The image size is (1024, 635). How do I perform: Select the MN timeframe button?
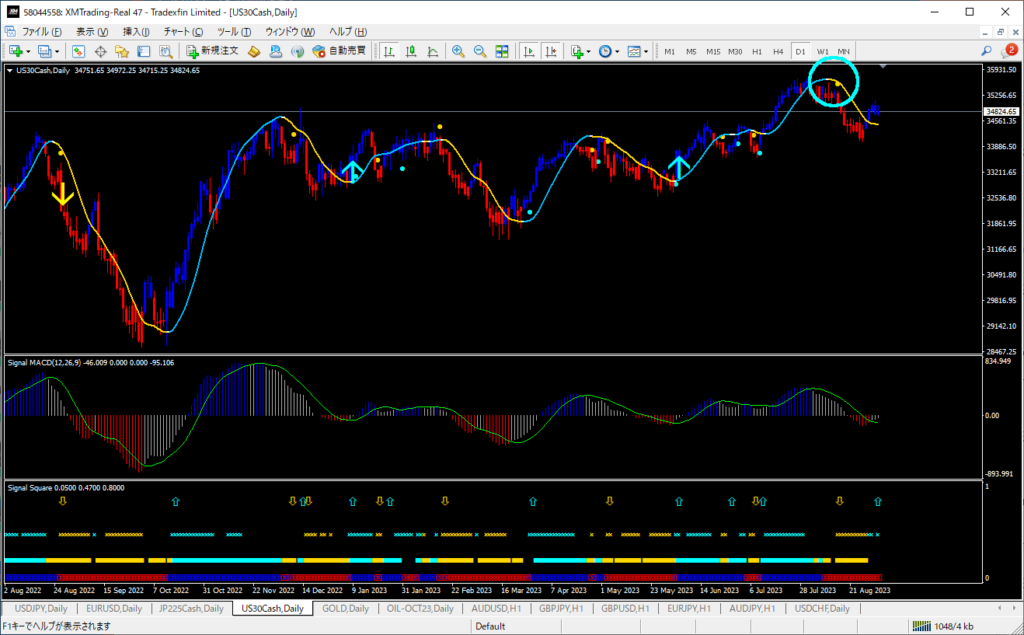click(844, 52)
